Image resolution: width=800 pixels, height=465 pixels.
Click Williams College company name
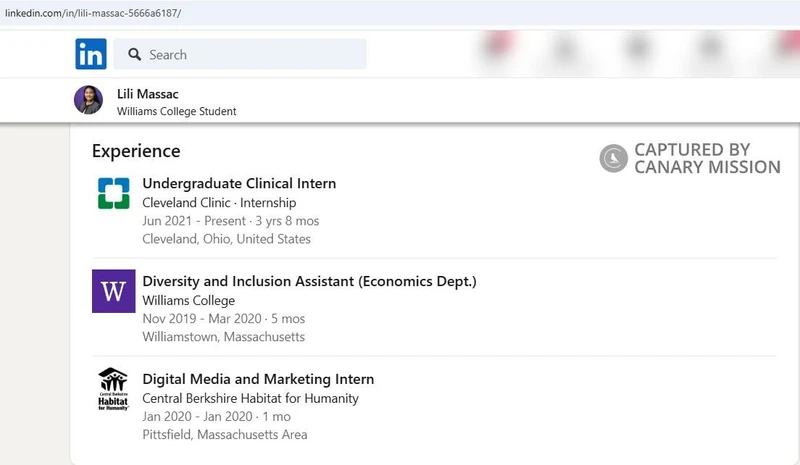click(189, 301)
